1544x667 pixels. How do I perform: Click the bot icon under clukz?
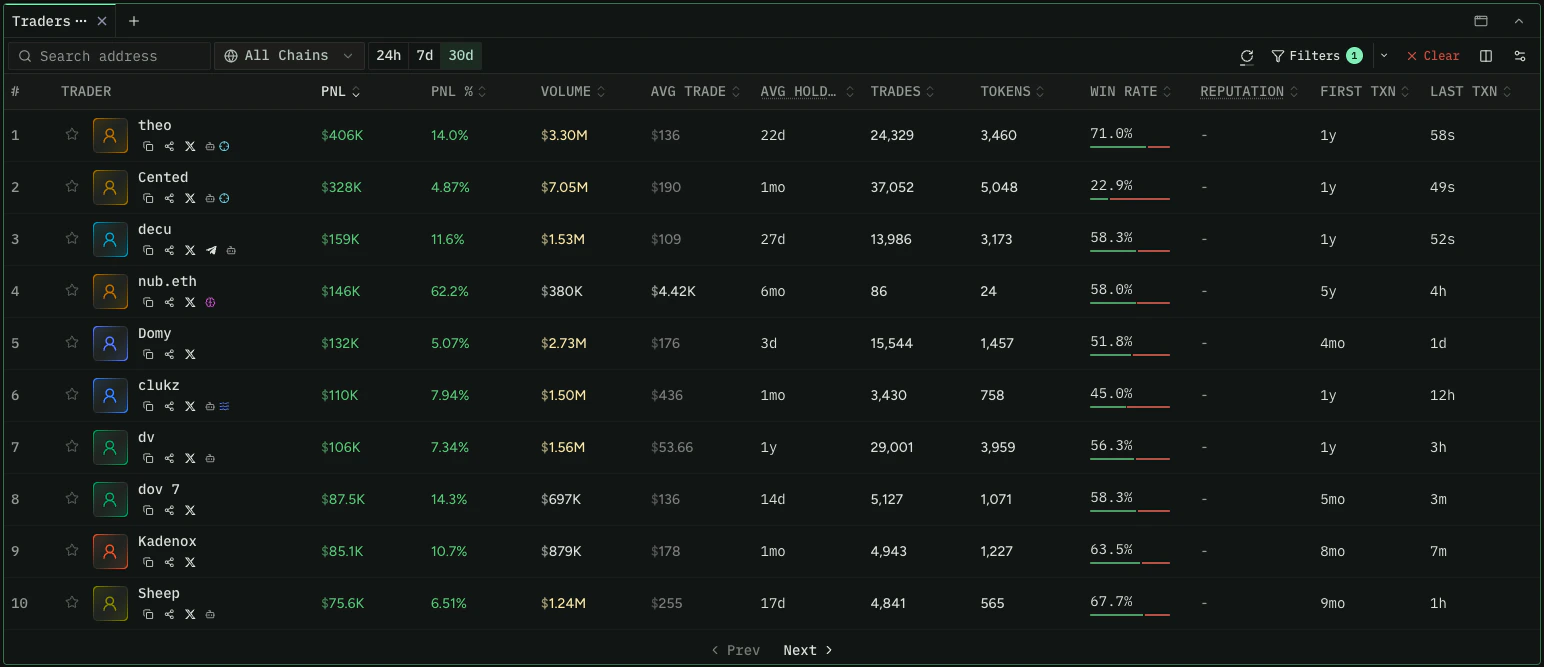click(x=210, y=406)
